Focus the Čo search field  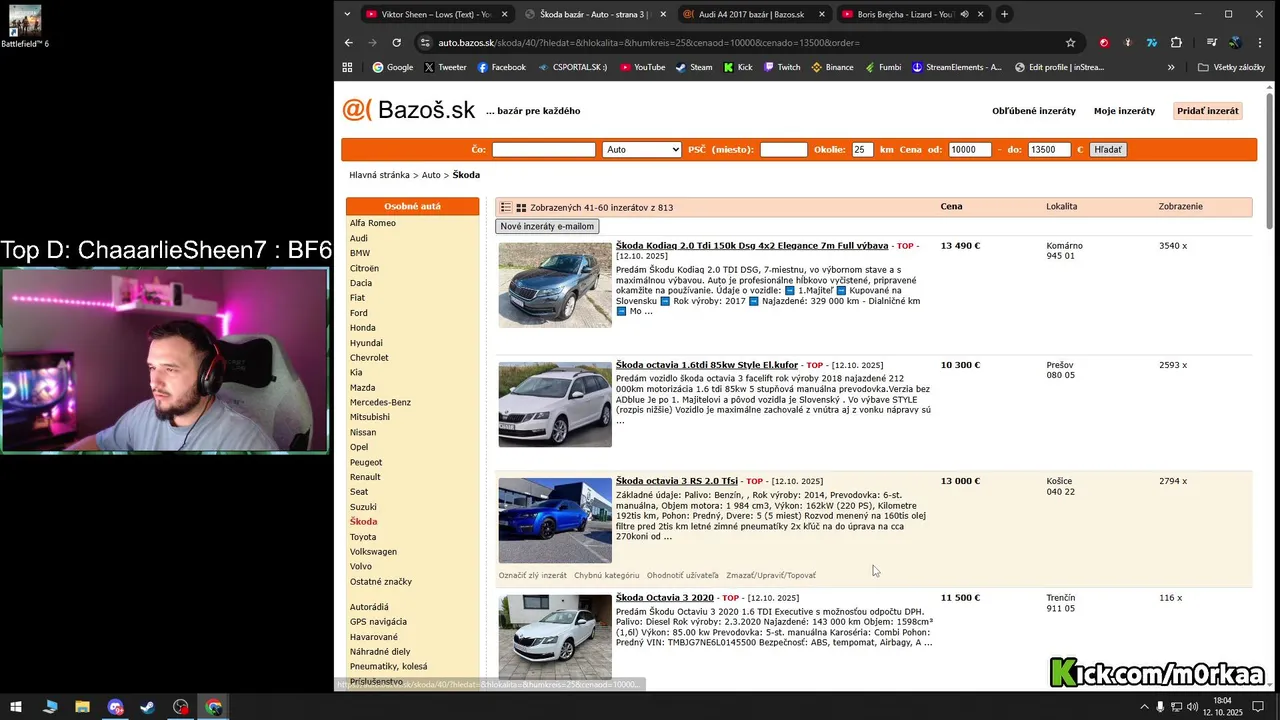click(544, 150)
